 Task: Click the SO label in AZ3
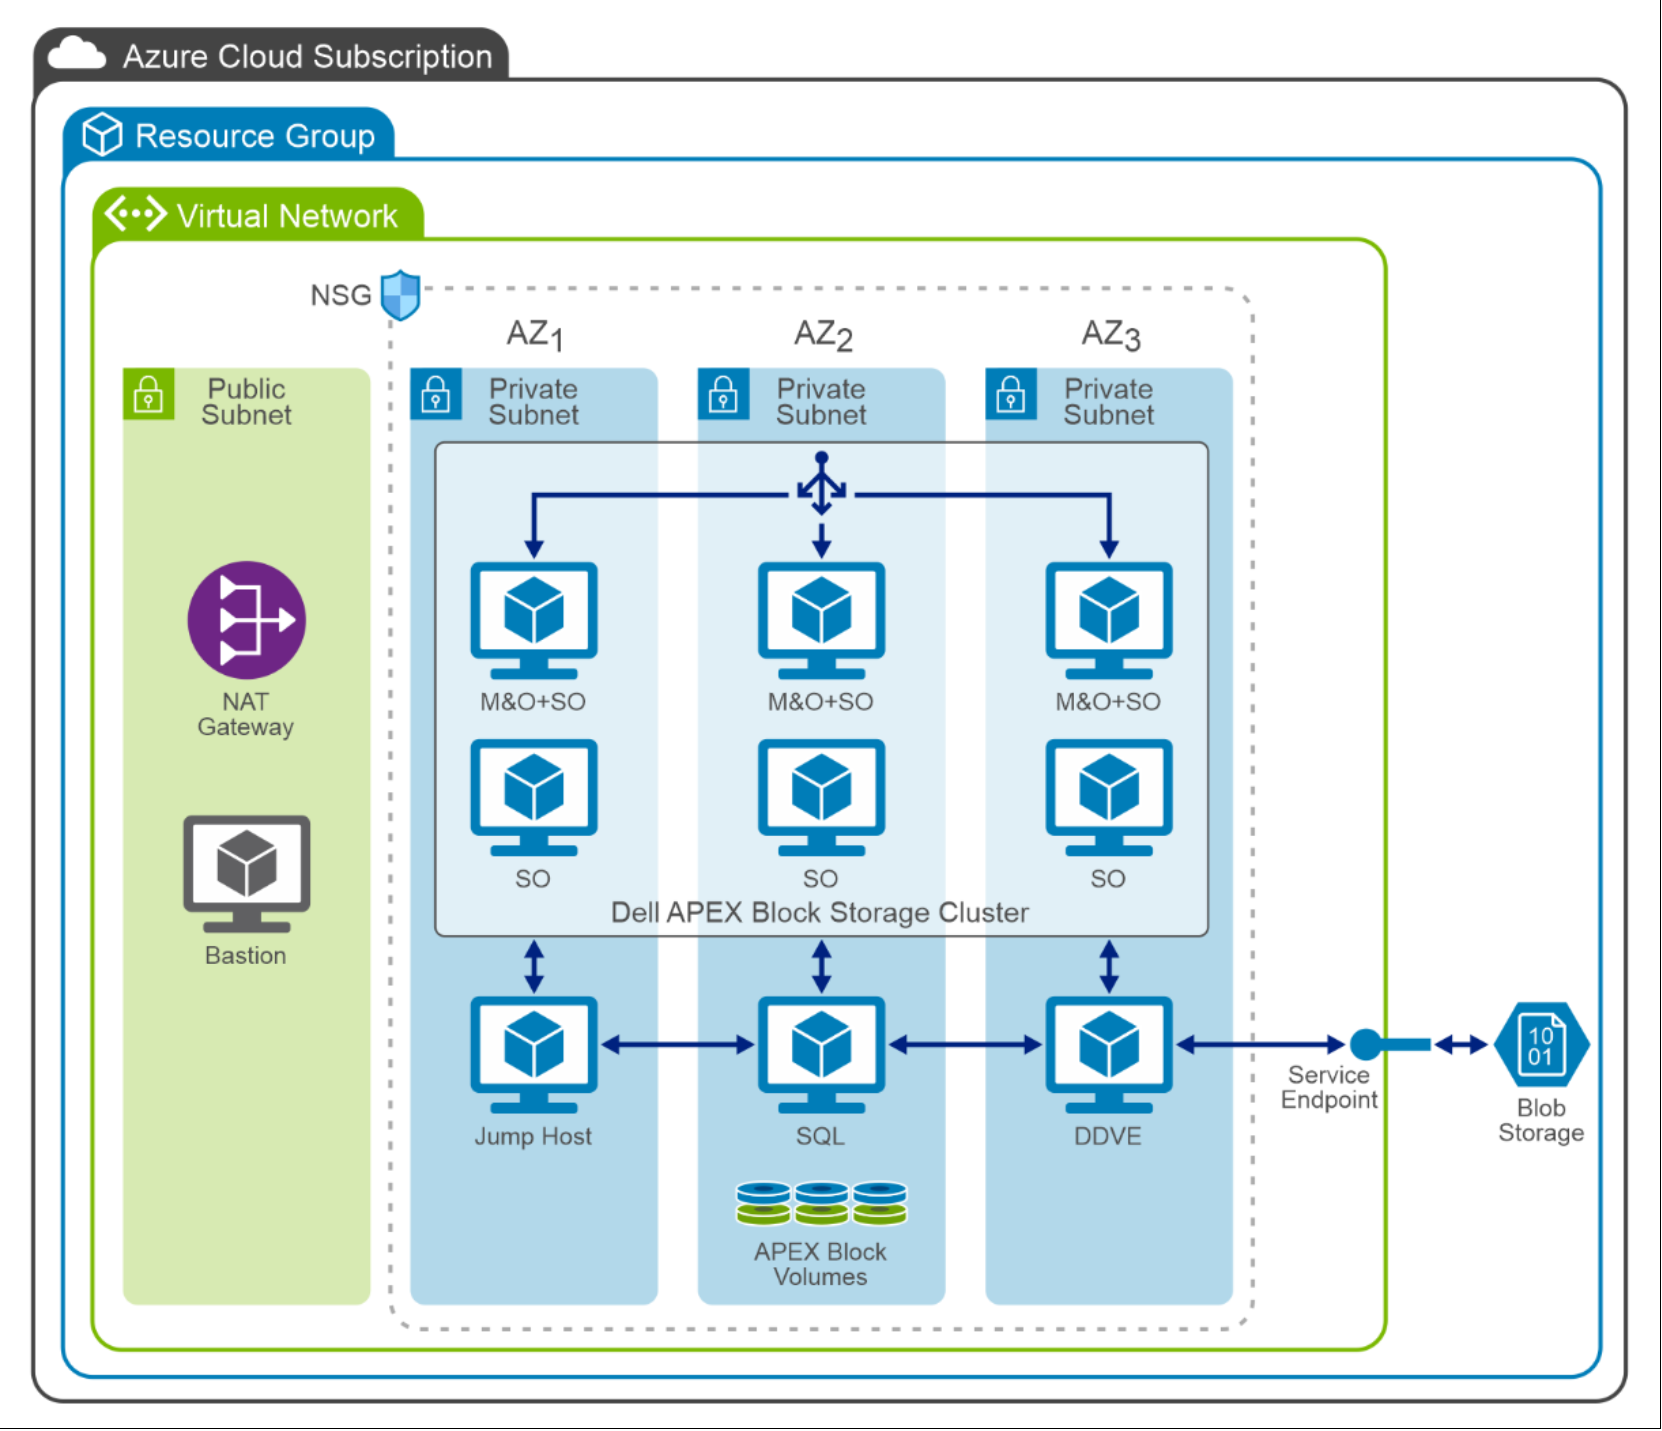pos(1108,878)
